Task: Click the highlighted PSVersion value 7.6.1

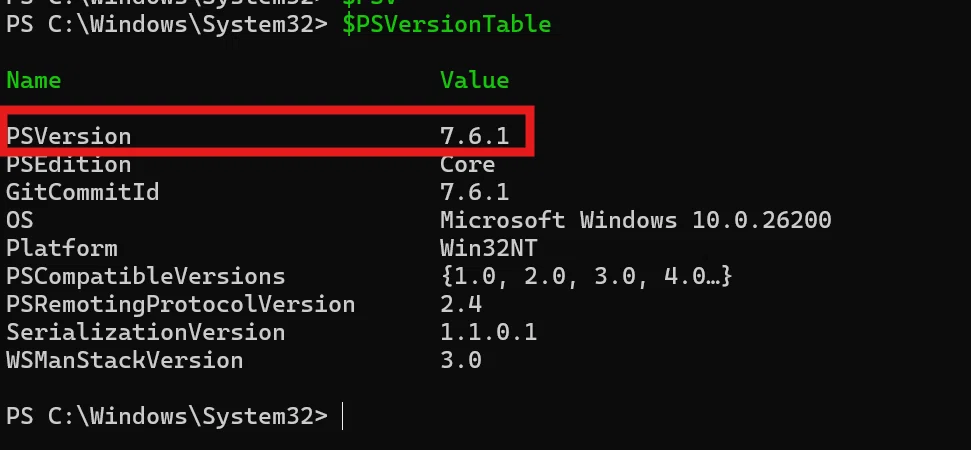Action: [474, 136]
